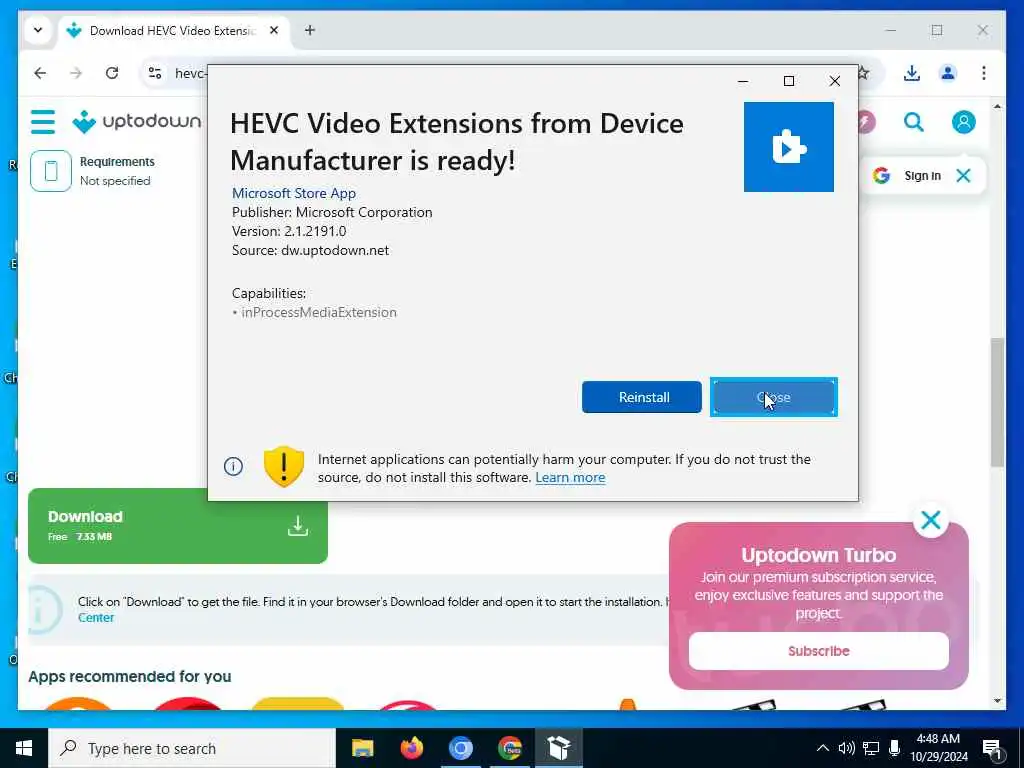Click the microphone tray icon

click(895, 748)
